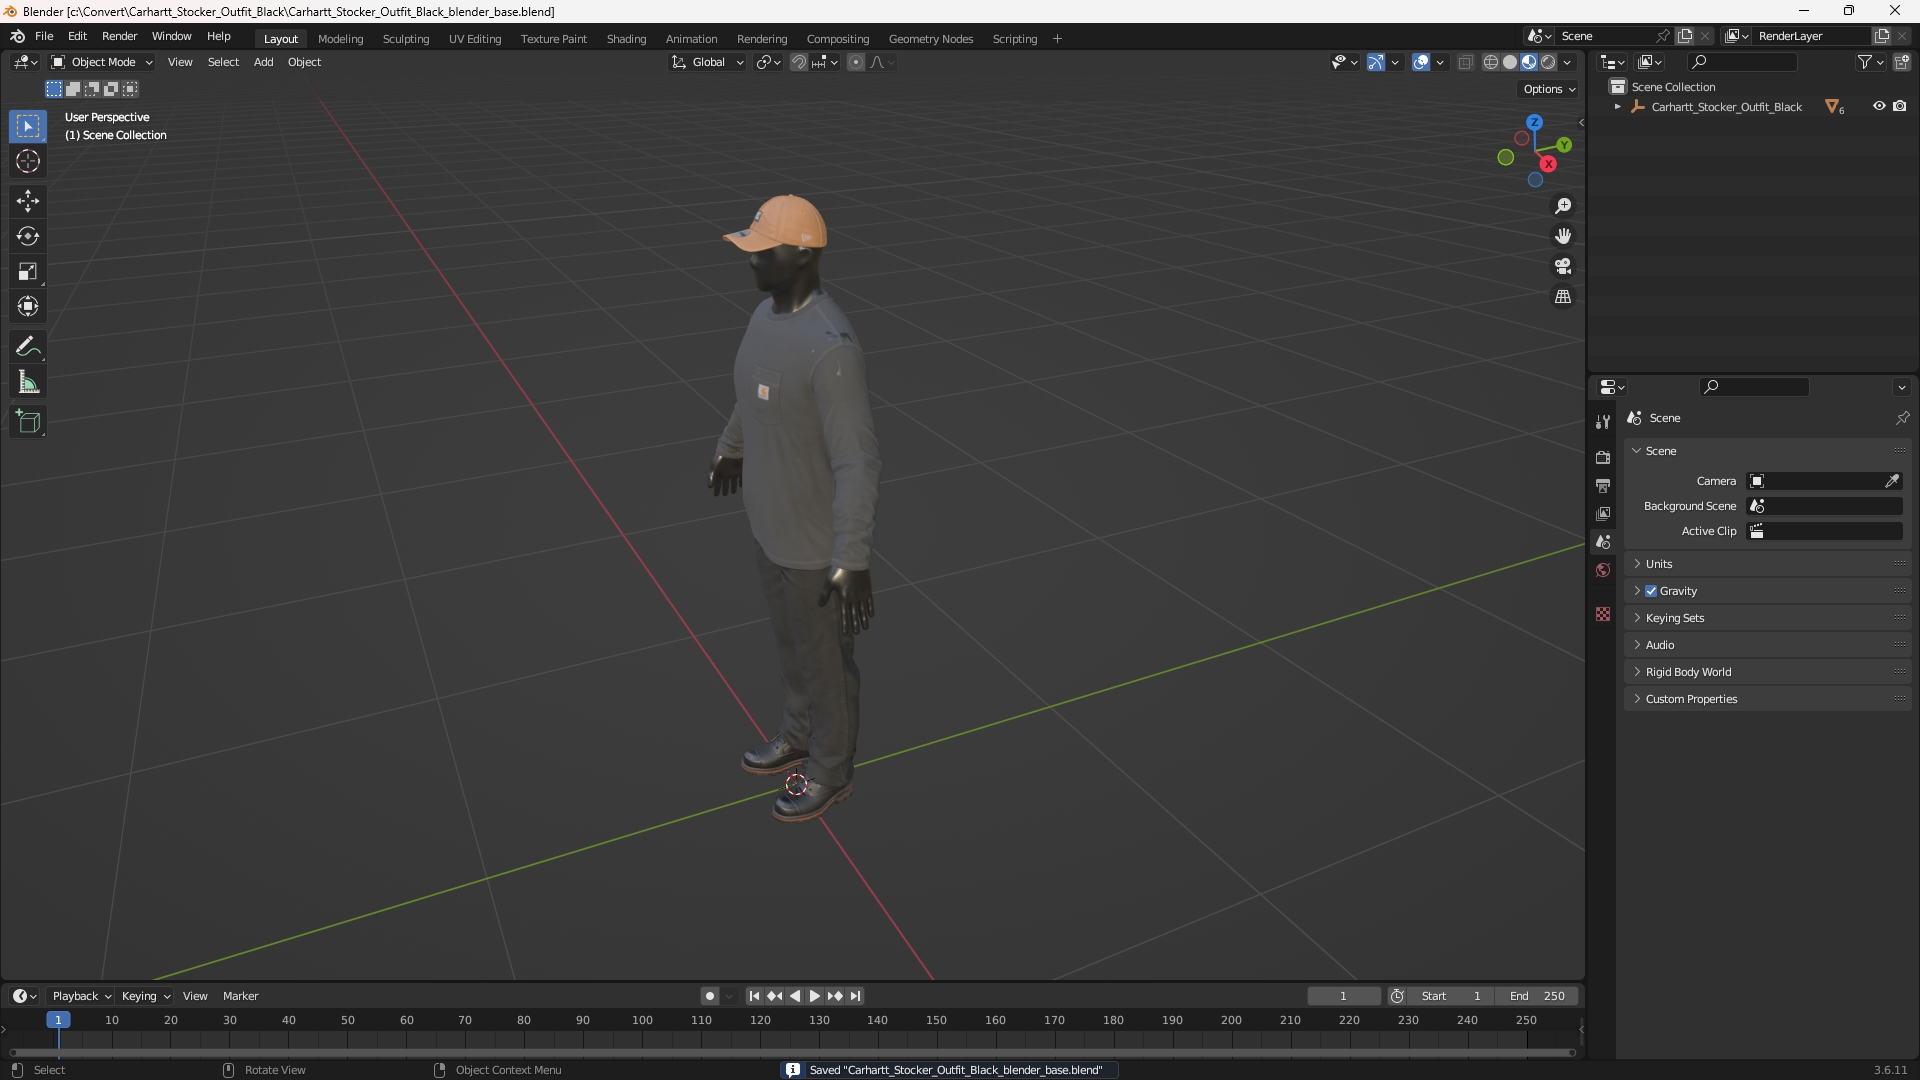Select the Add Cube tool
The height and width of the screenshot is (1080, 1920).
point(28,422)
